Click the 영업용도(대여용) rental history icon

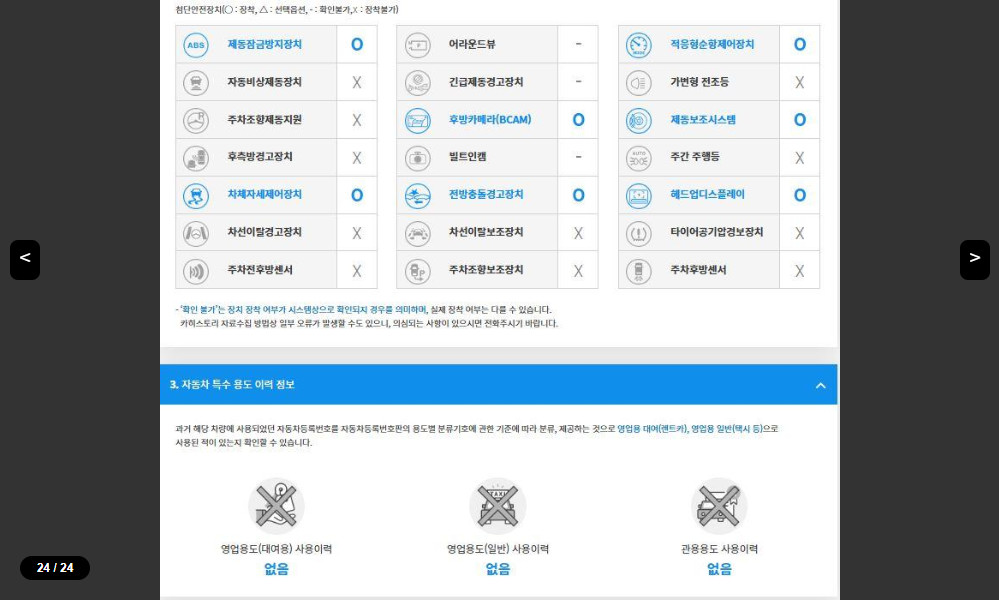(276, 505)
